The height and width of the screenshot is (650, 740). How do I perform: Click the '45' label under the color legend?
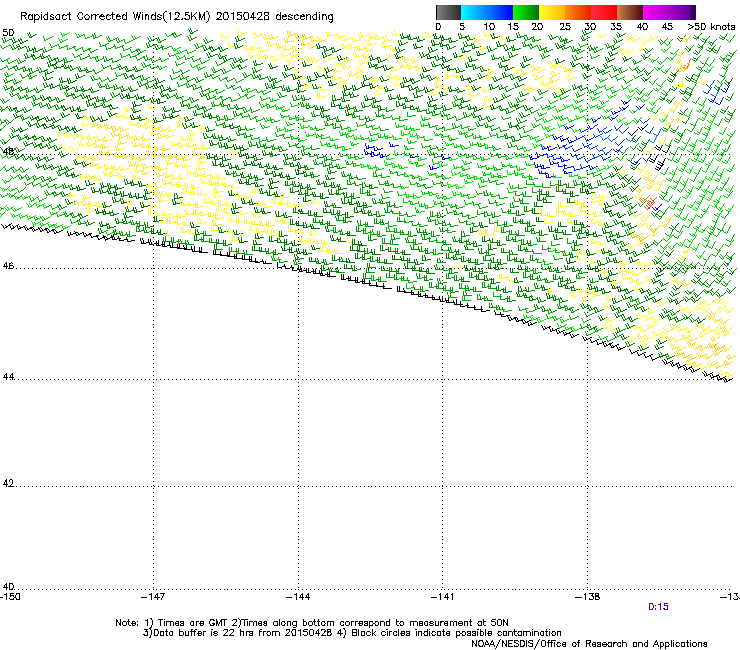(x=667, y=27)
